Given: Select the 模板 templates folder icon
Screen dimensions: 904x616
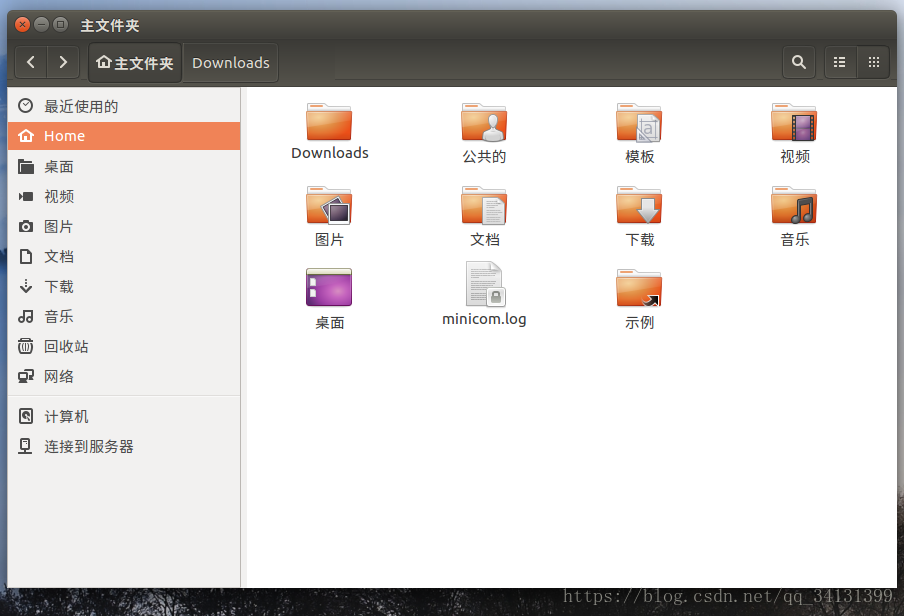Looking at the screenshot, I should pos(639,122).
